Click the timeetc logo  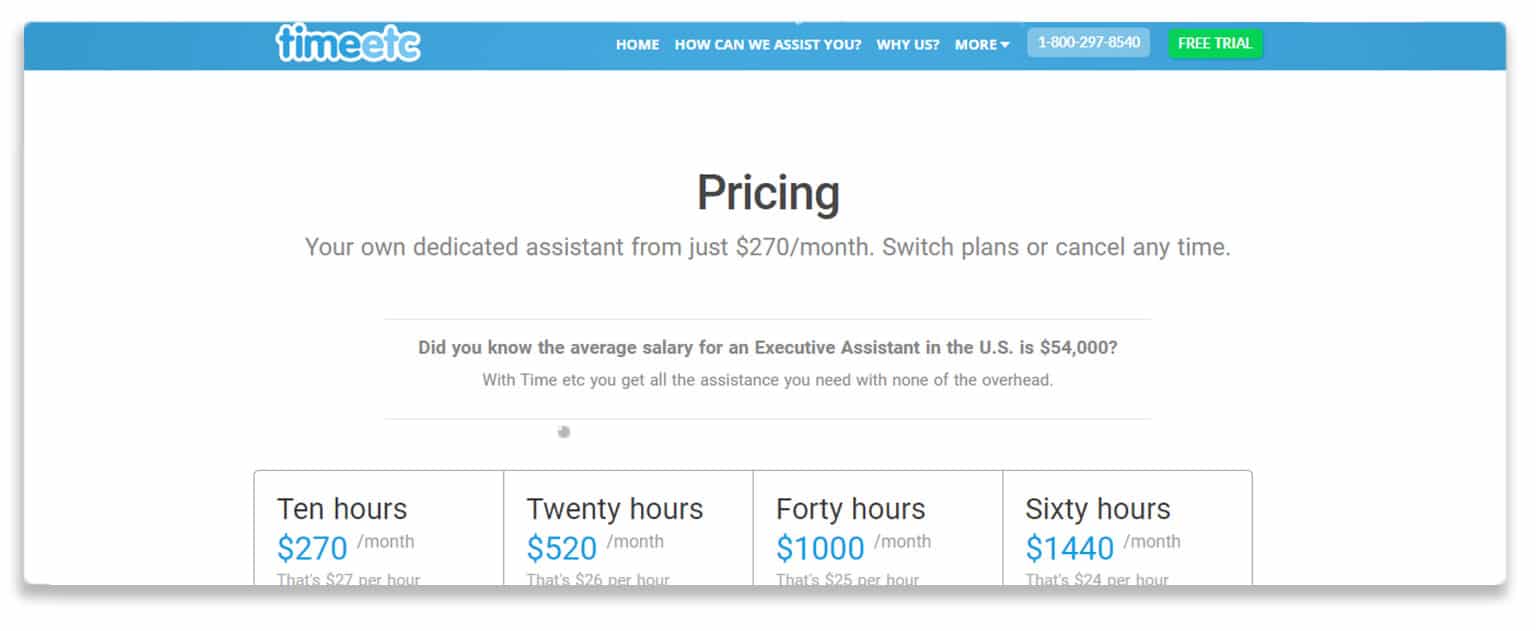click(348, 43)
